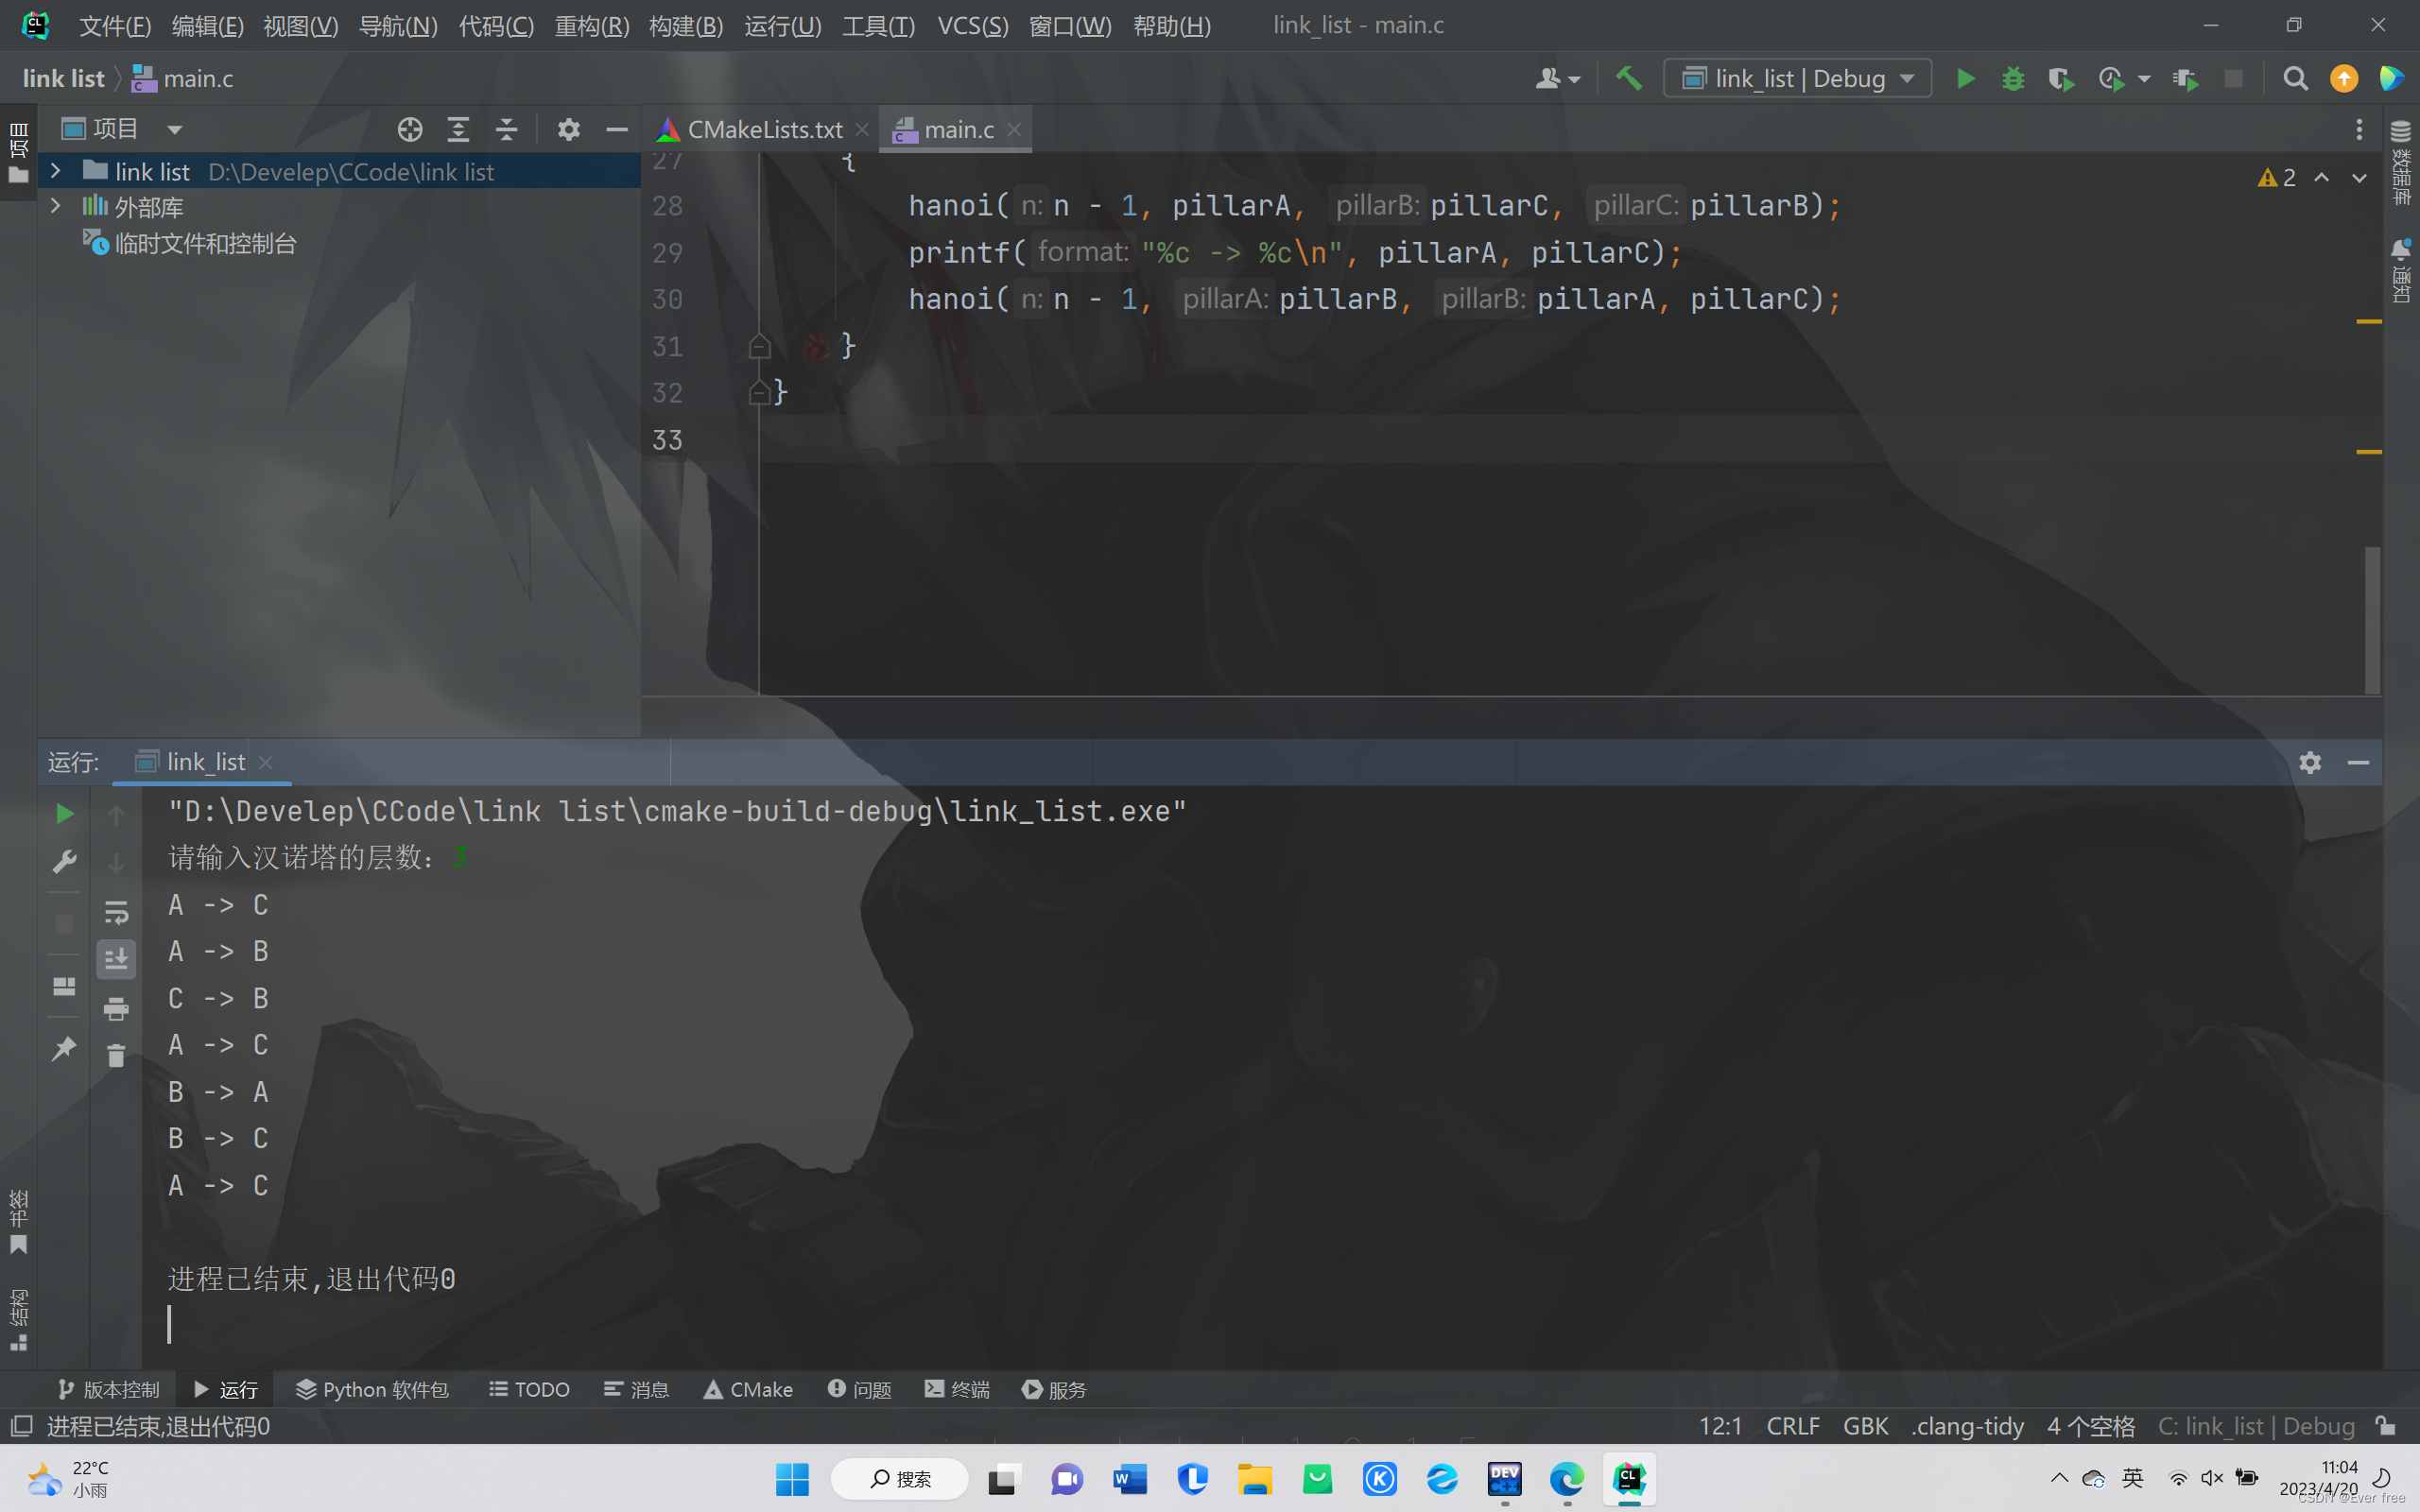Open the 构建(B) menu
Screen dimensions: 2420x1512
point(685,26)
